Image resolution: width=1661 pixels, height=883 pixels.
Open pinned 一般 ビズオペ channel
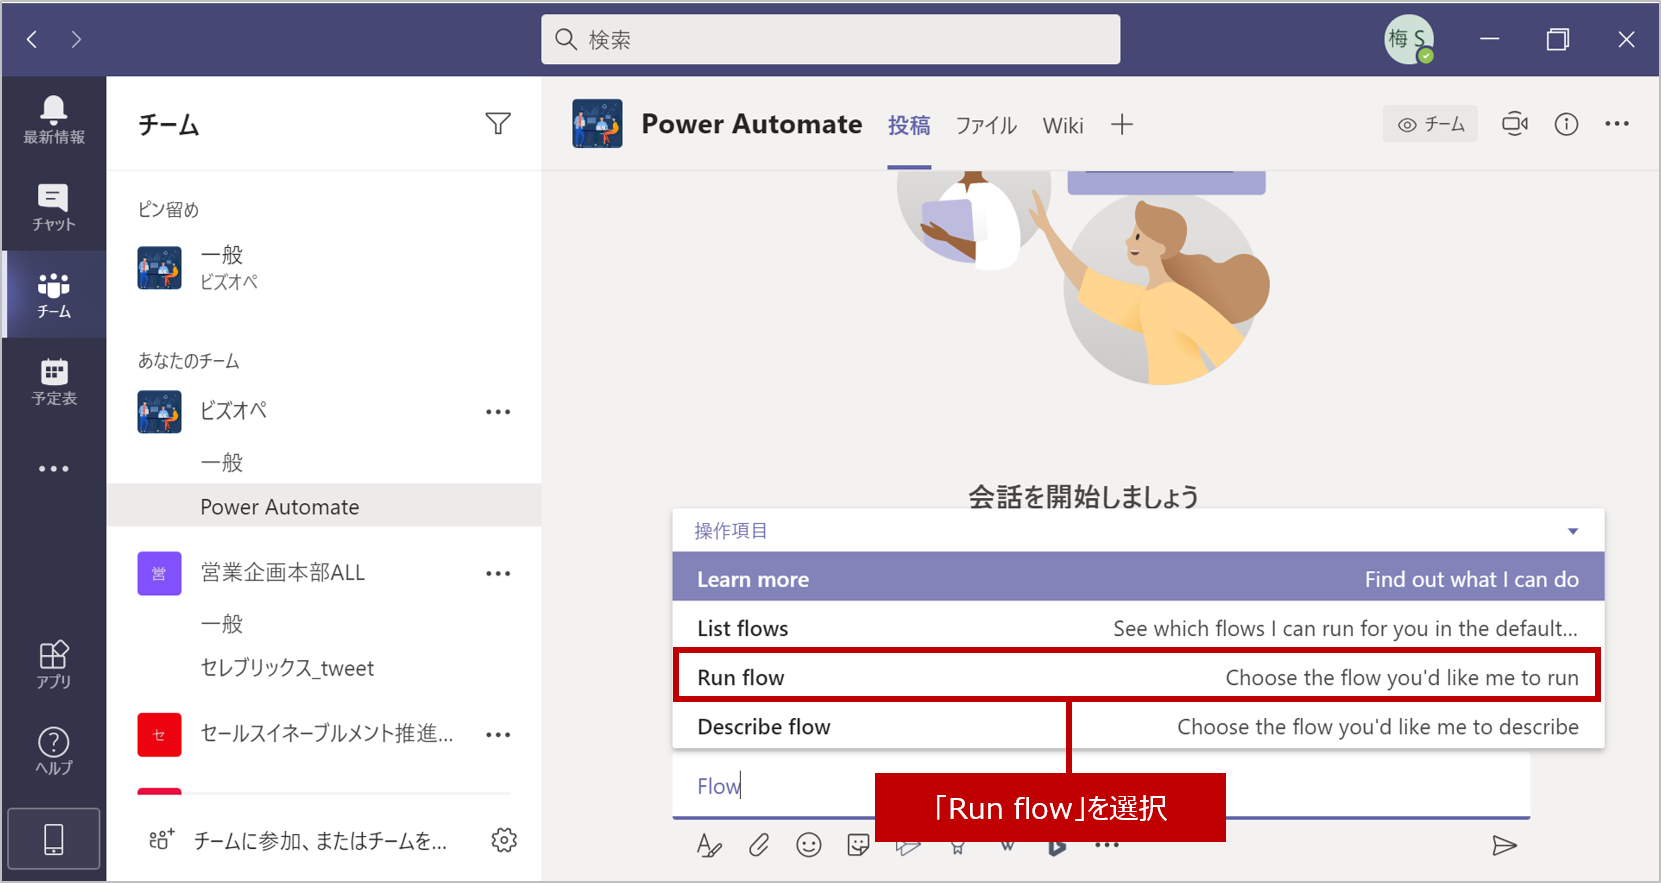click(x=324, y=268)
